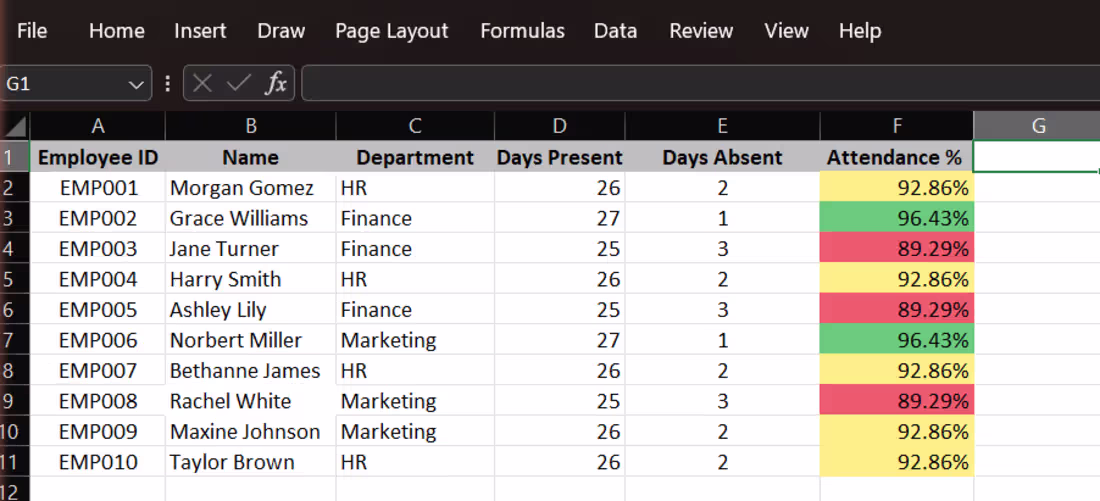Viewport: 1100px width, 501px height.
Task: Select column C header
Action: click(415, 126)
